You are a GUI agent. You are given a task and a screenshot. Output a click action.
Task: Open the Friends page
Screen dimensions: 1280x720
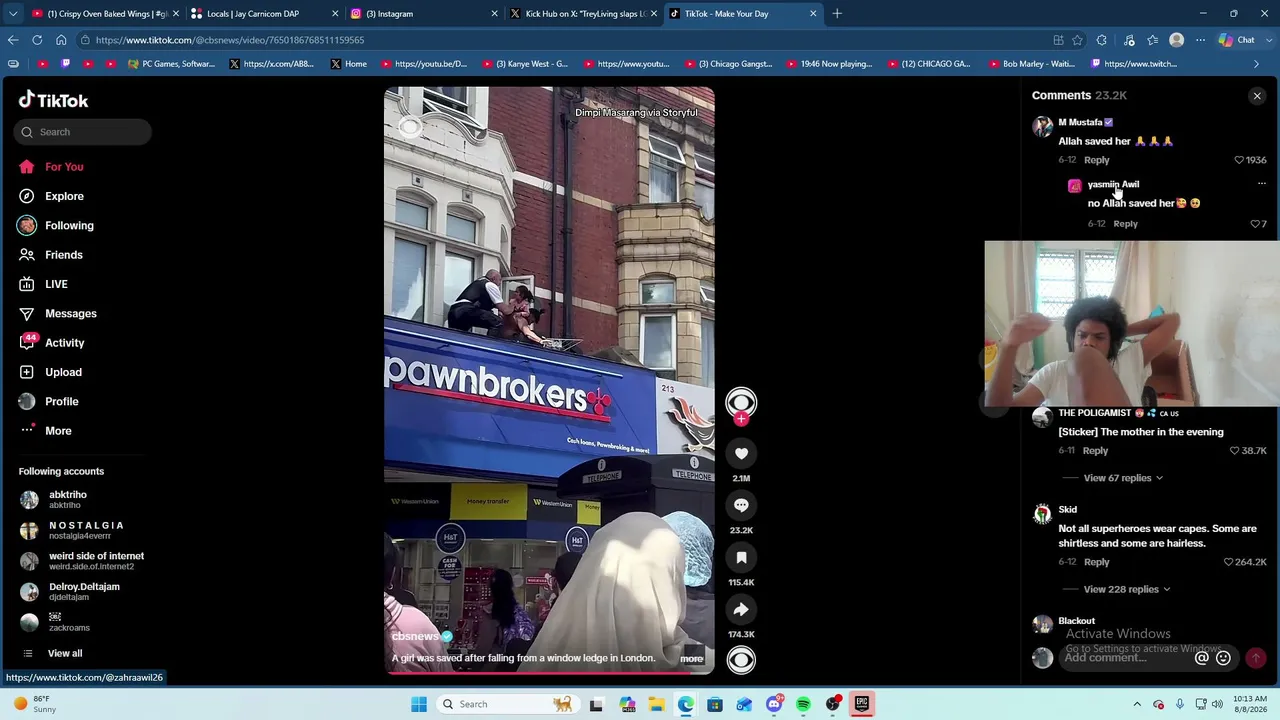click(x=64, y=255)
